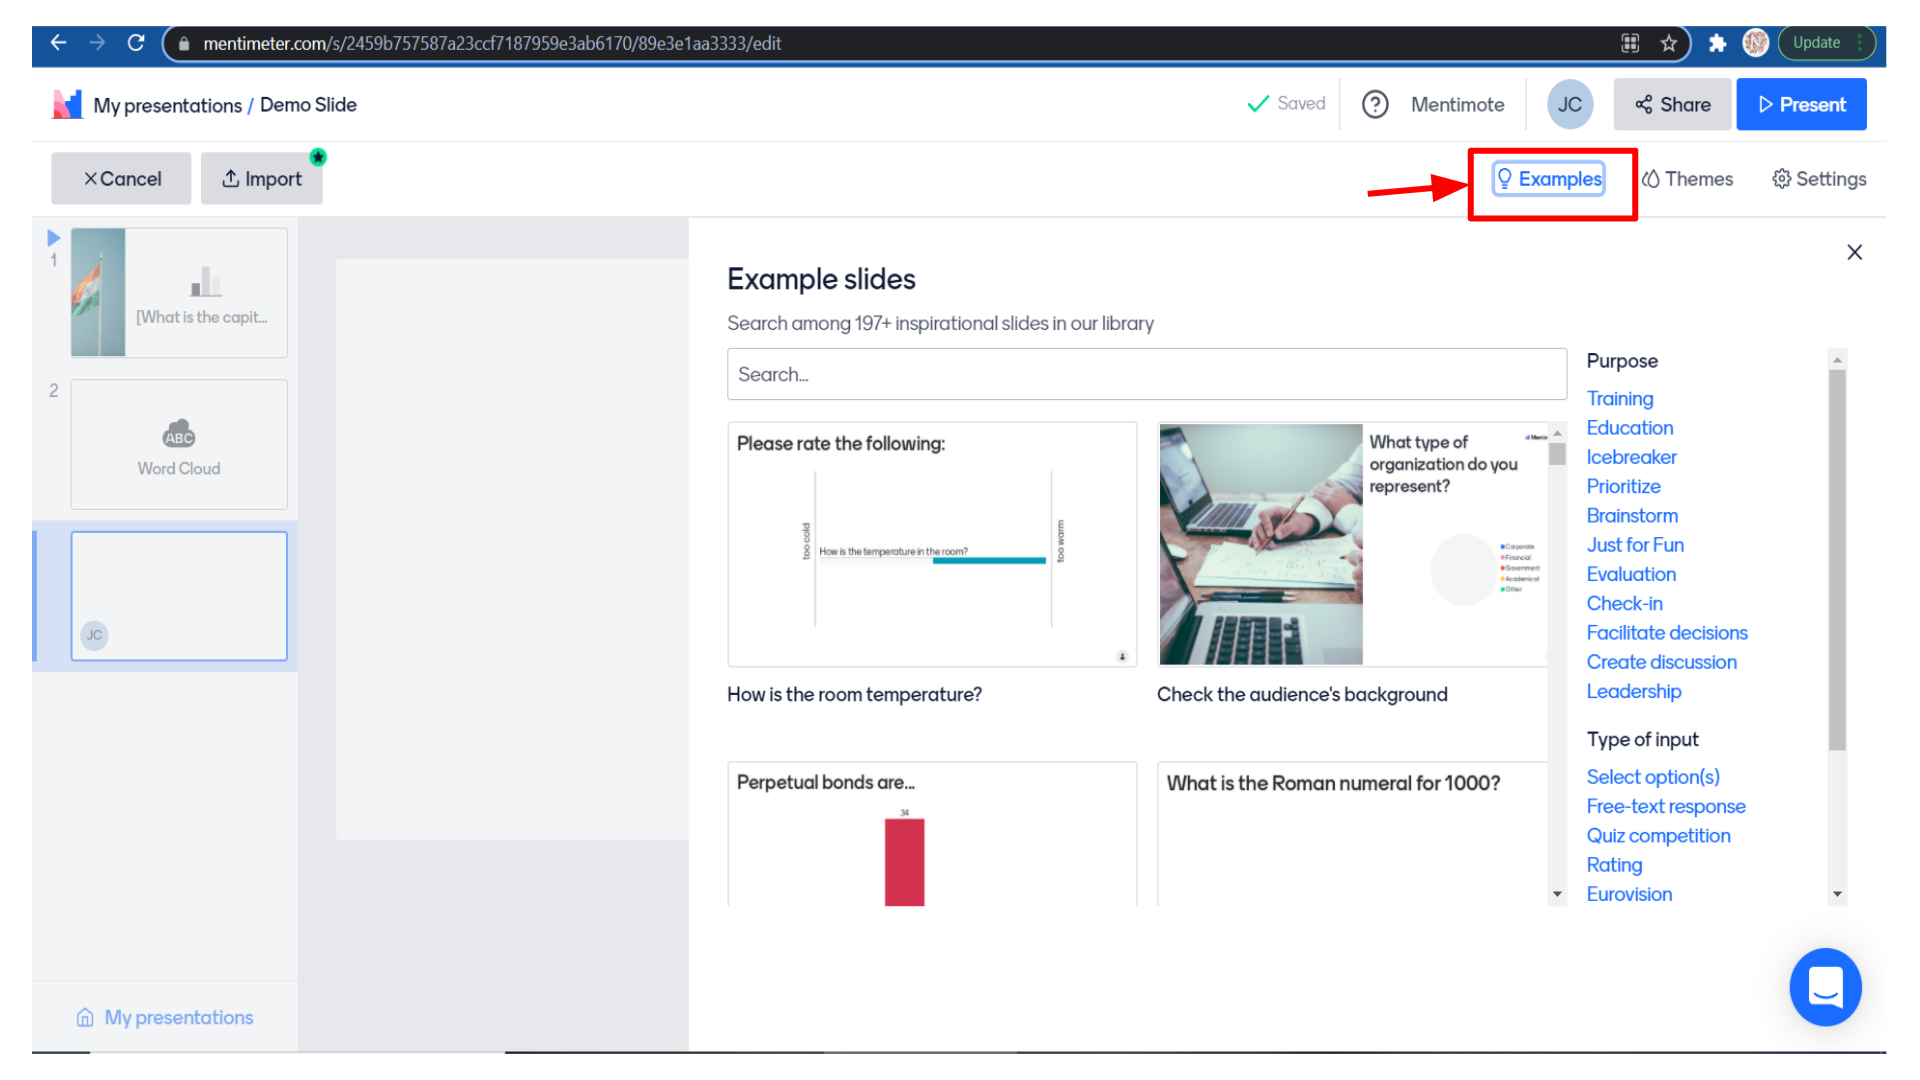Close the Example slides panel

(1853, 253)
